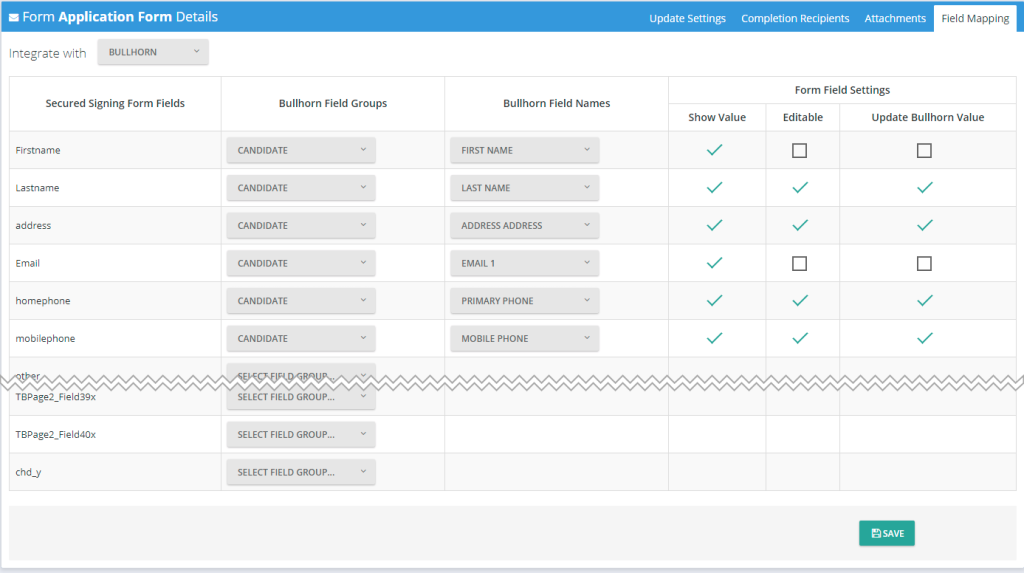1024x573 pixels.
Task: Click the TBPage2_Field39x field label
Action: [x=56, y=397]
